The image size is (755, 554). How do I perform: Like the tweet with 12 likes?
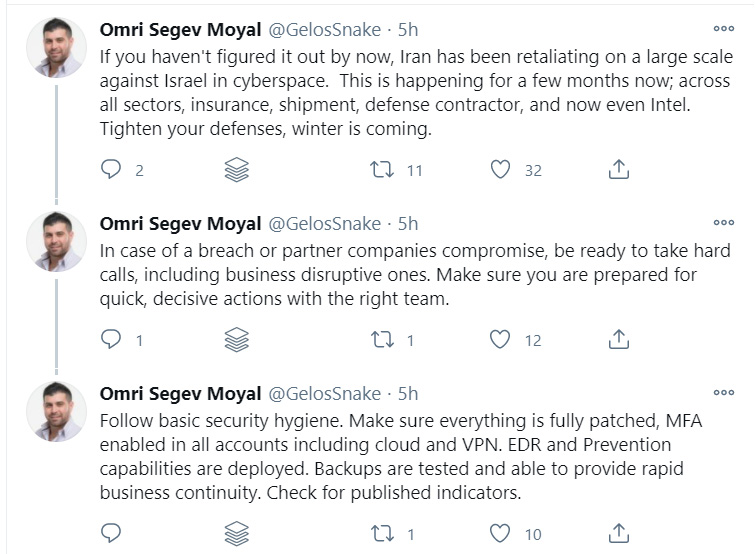[x=500, y=340]
